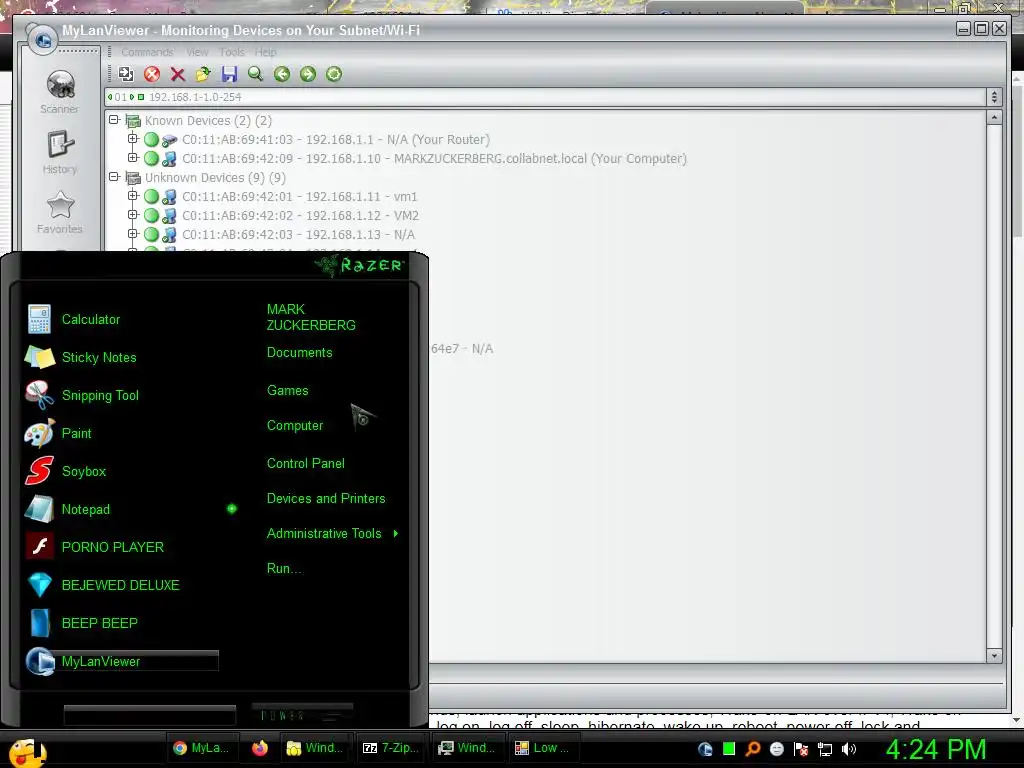Select MyLanViewer in the start menu
This screenshot has width=1024, height=768.
(121, 661)
